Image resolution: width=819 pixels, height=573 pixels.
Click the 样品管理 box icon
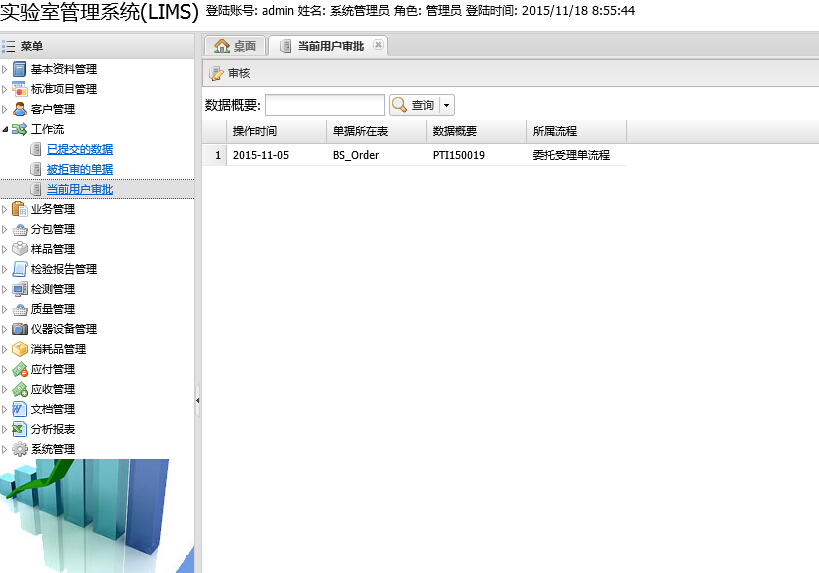(x=19, y=249)
